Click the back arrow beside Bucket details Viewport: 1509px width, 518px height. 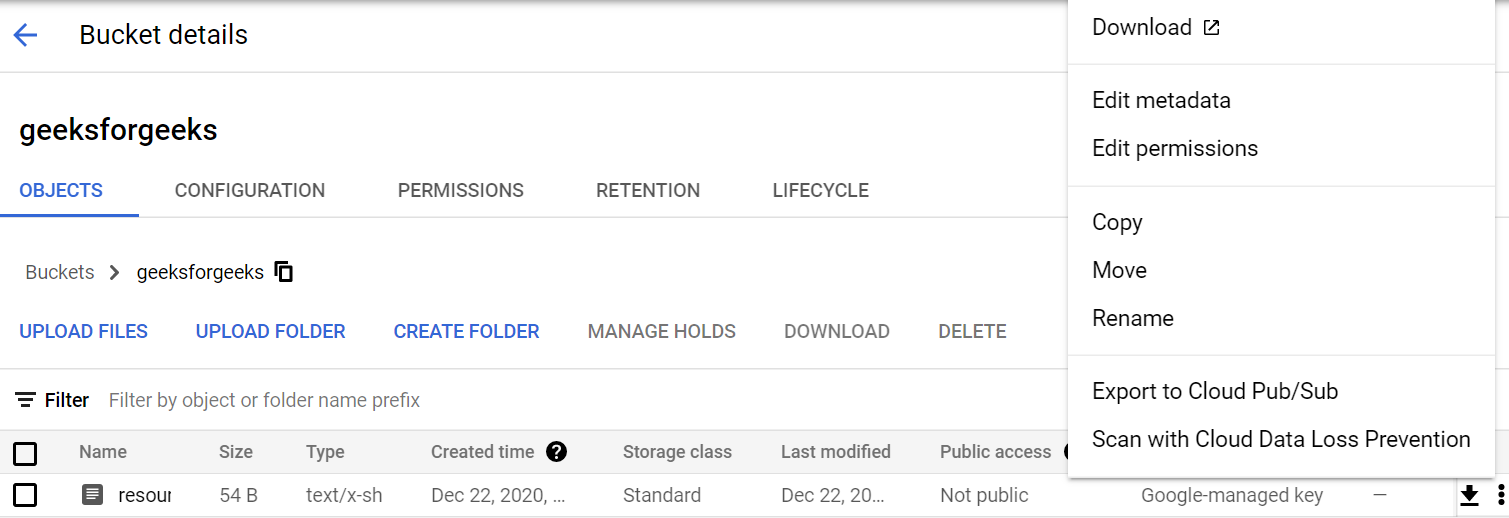pyautogui.click(x=25, y=35)
